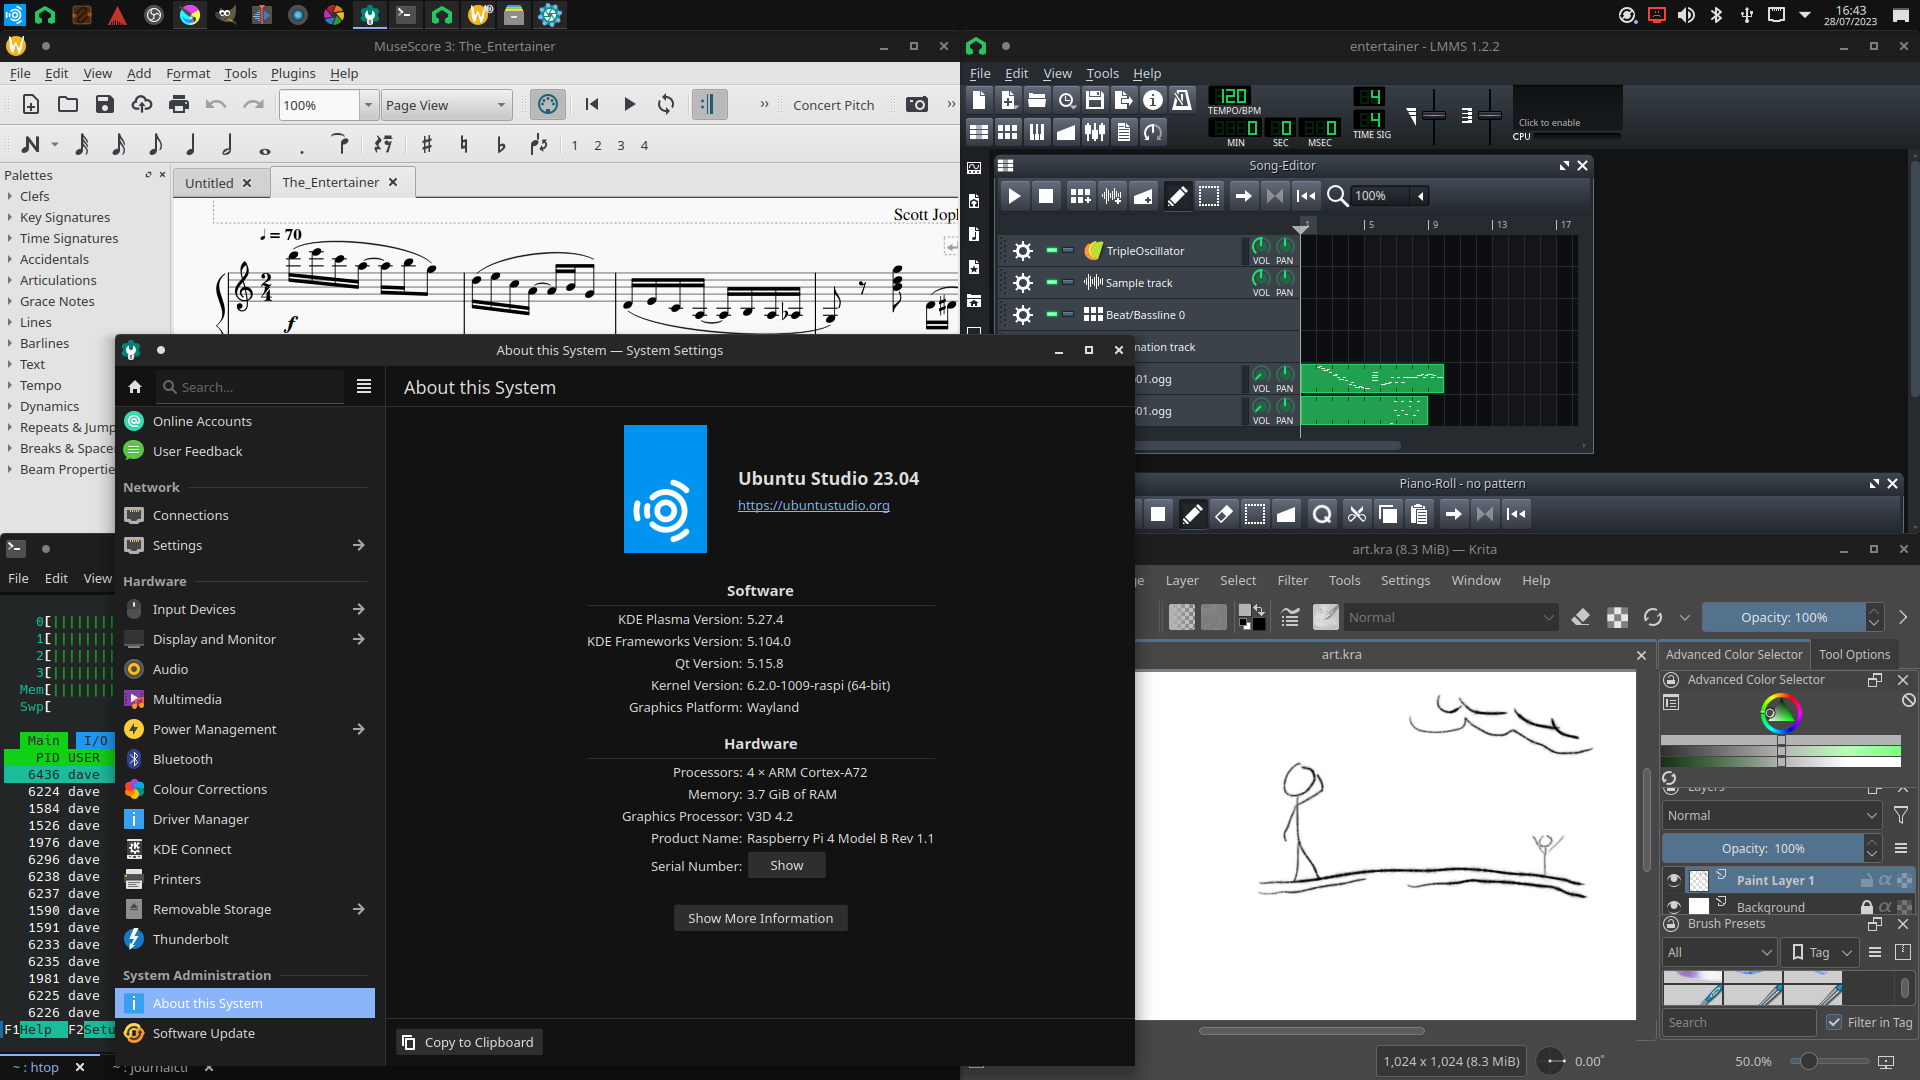
Task: Open the Plugins menu in MuseScore
Action: [x=293, y=73]
